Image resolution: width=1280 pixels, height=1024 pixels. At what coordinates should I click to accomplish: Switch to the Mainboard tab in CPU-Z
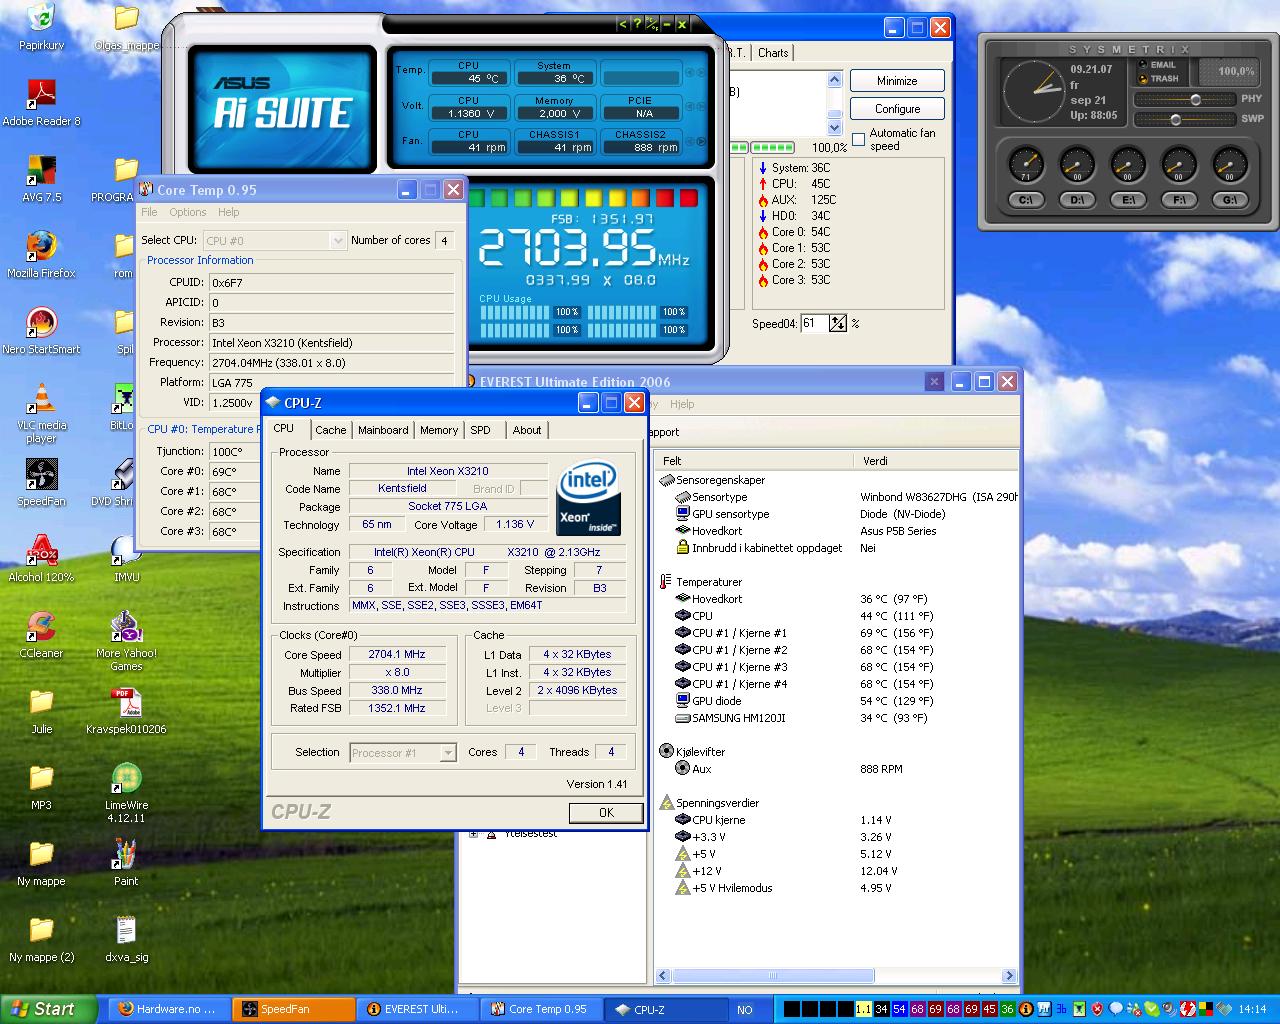tap(383, 430)
